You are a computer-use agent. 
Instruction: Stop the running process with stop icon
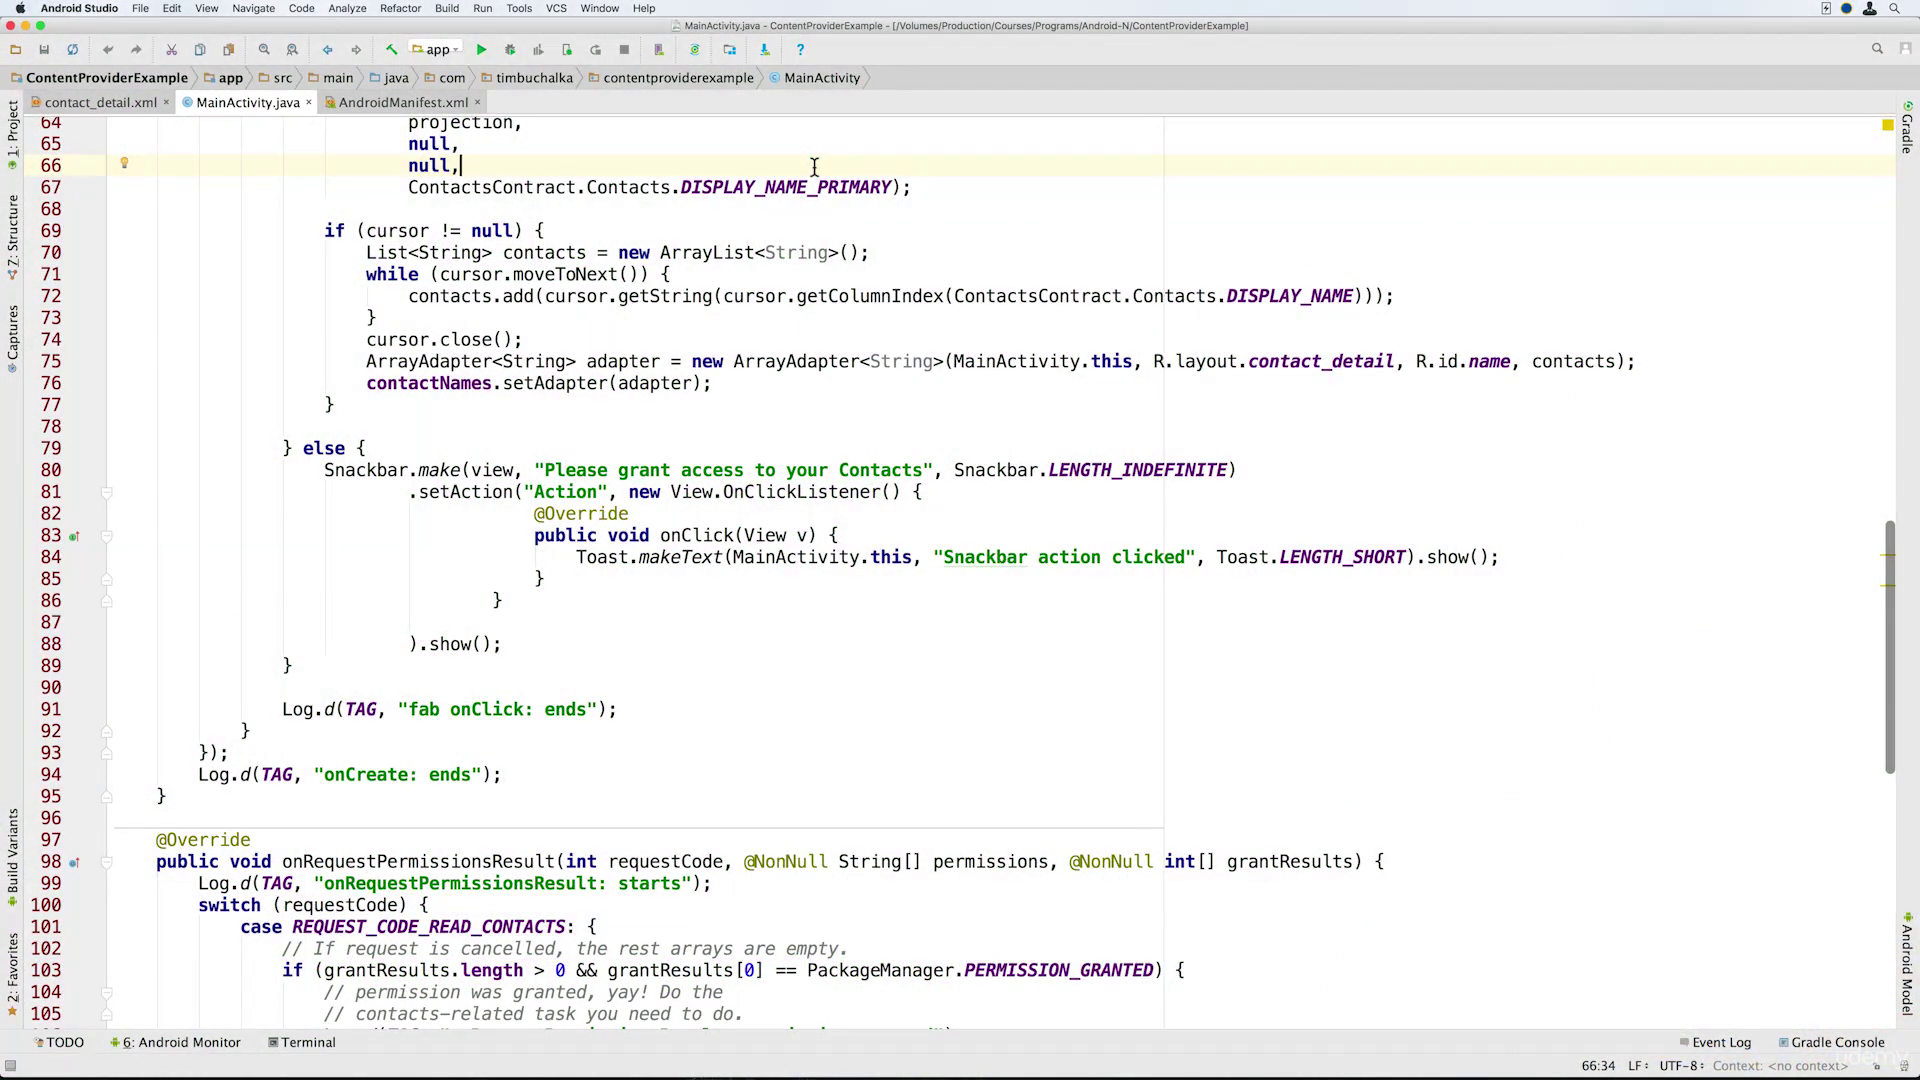624,49
